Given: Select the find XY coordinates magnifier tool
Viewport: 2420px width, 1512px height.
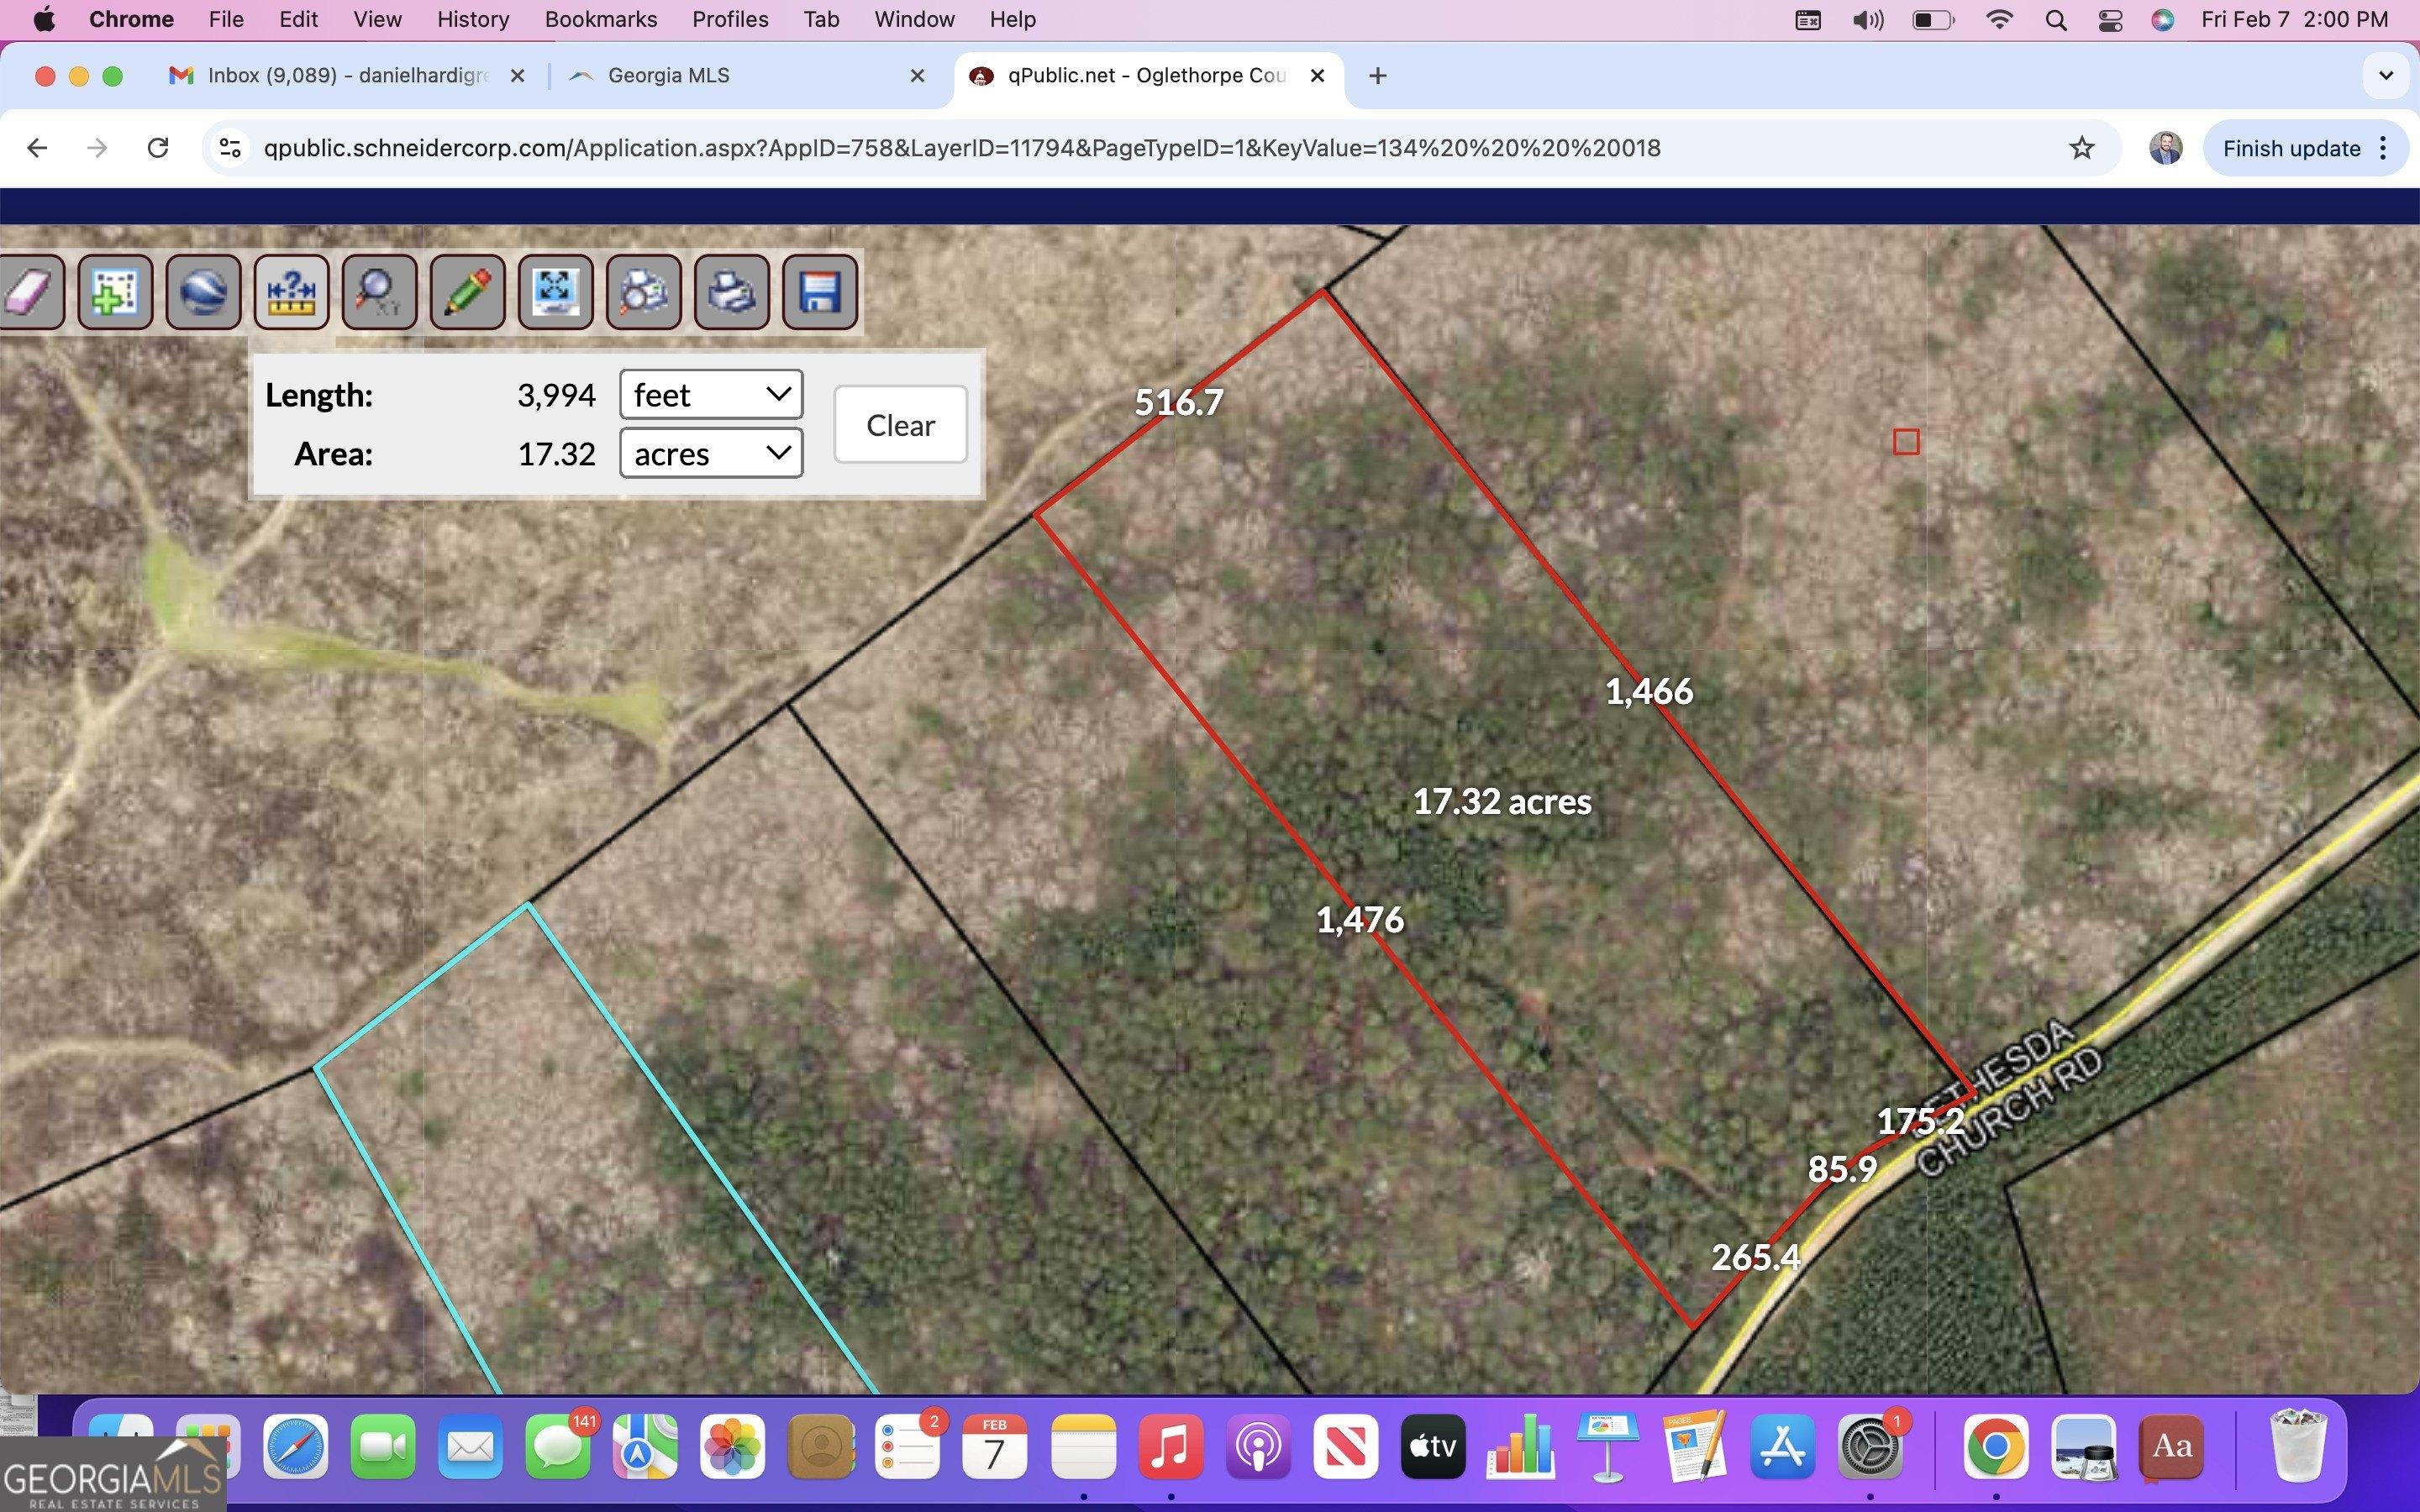Looking at the screenshot, I should click(379, 292).
